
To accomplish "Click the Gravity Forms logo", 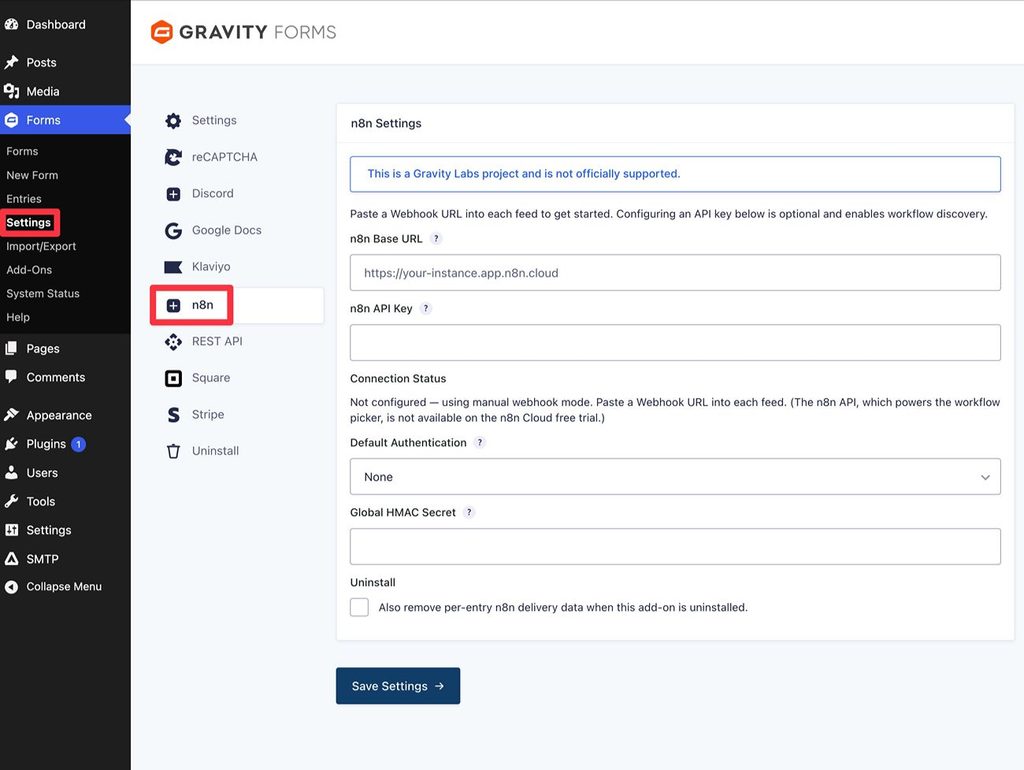I will point(243,32).
